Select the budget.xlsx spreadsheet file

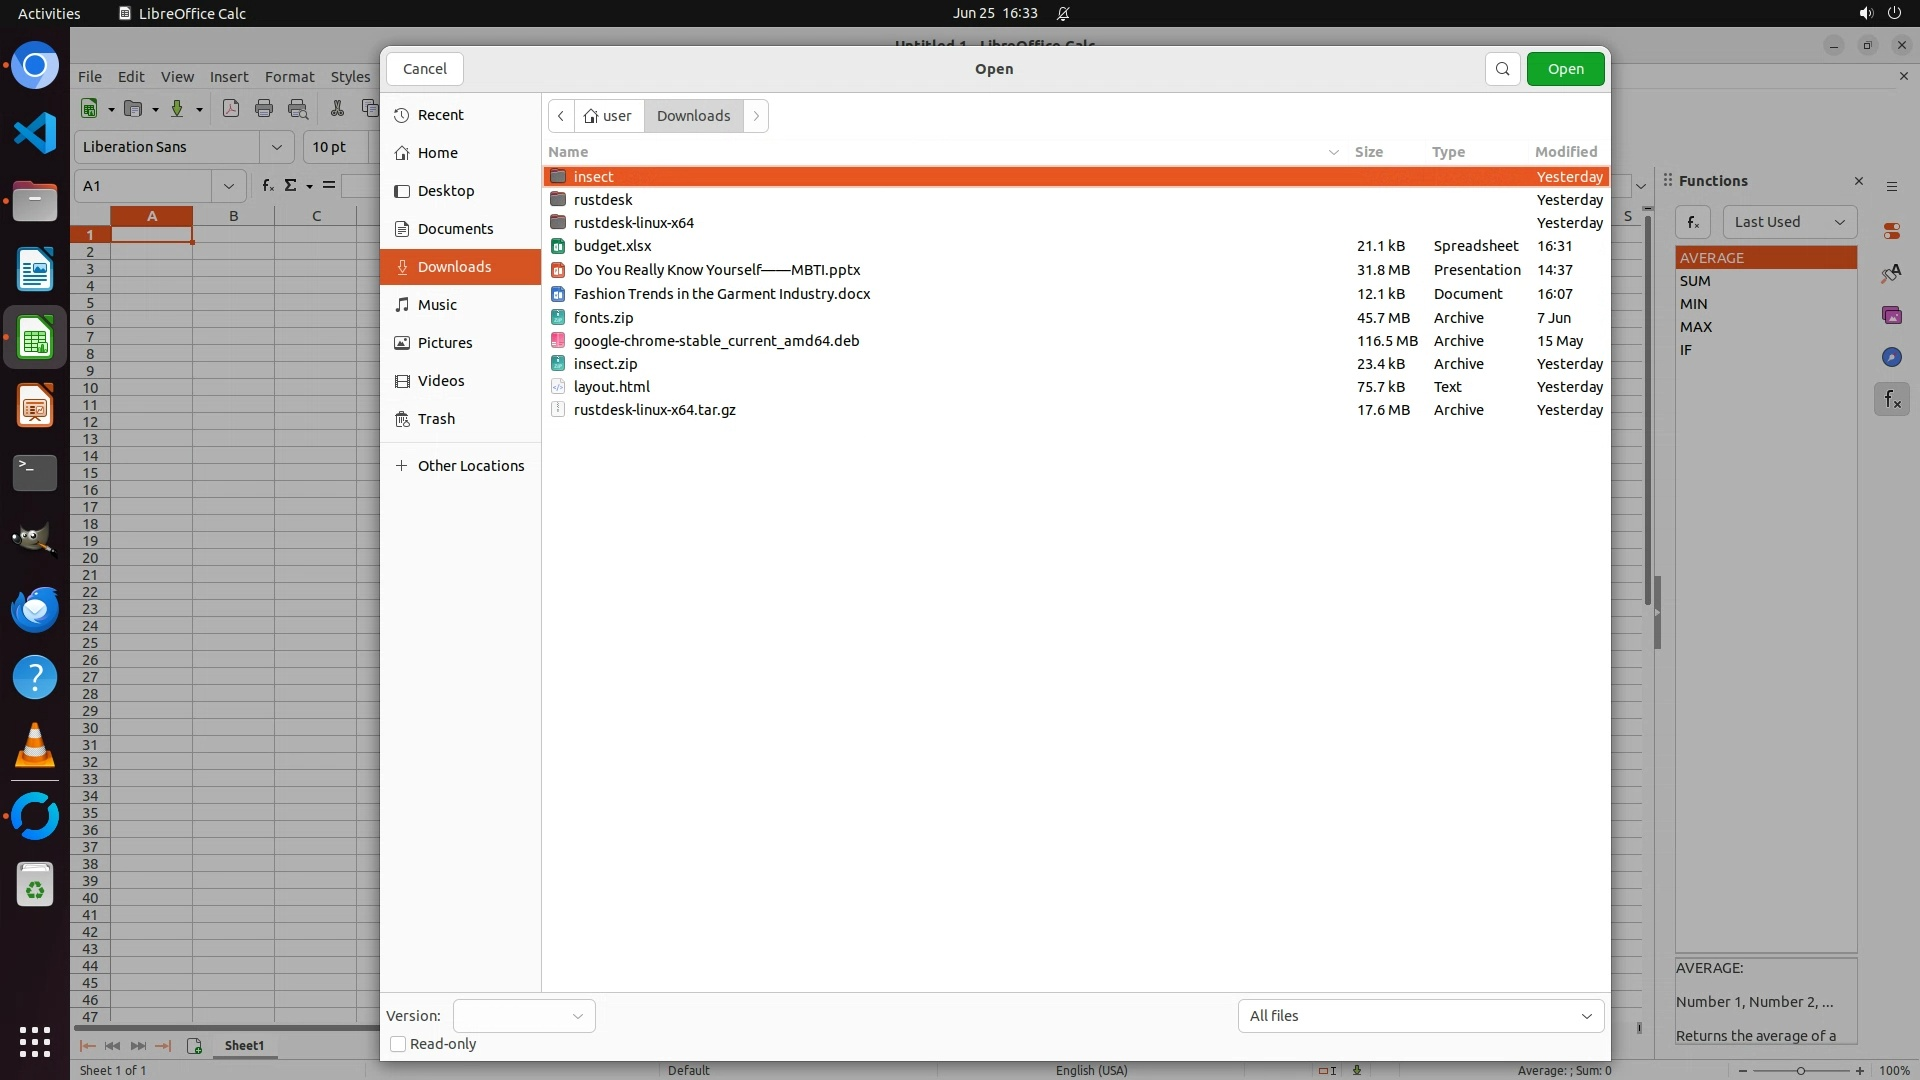[612, 246]
